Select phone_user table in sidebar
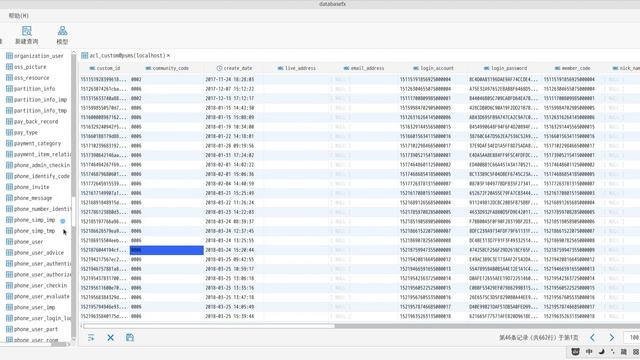 point(29,242)
